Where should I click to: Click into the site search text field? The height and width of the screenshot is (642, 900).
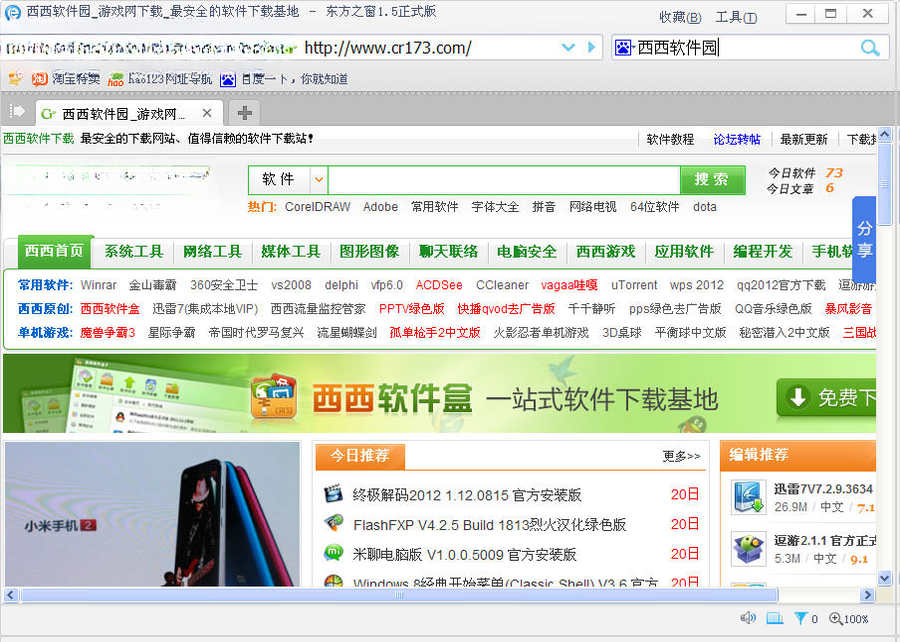(x=504, y=180)
